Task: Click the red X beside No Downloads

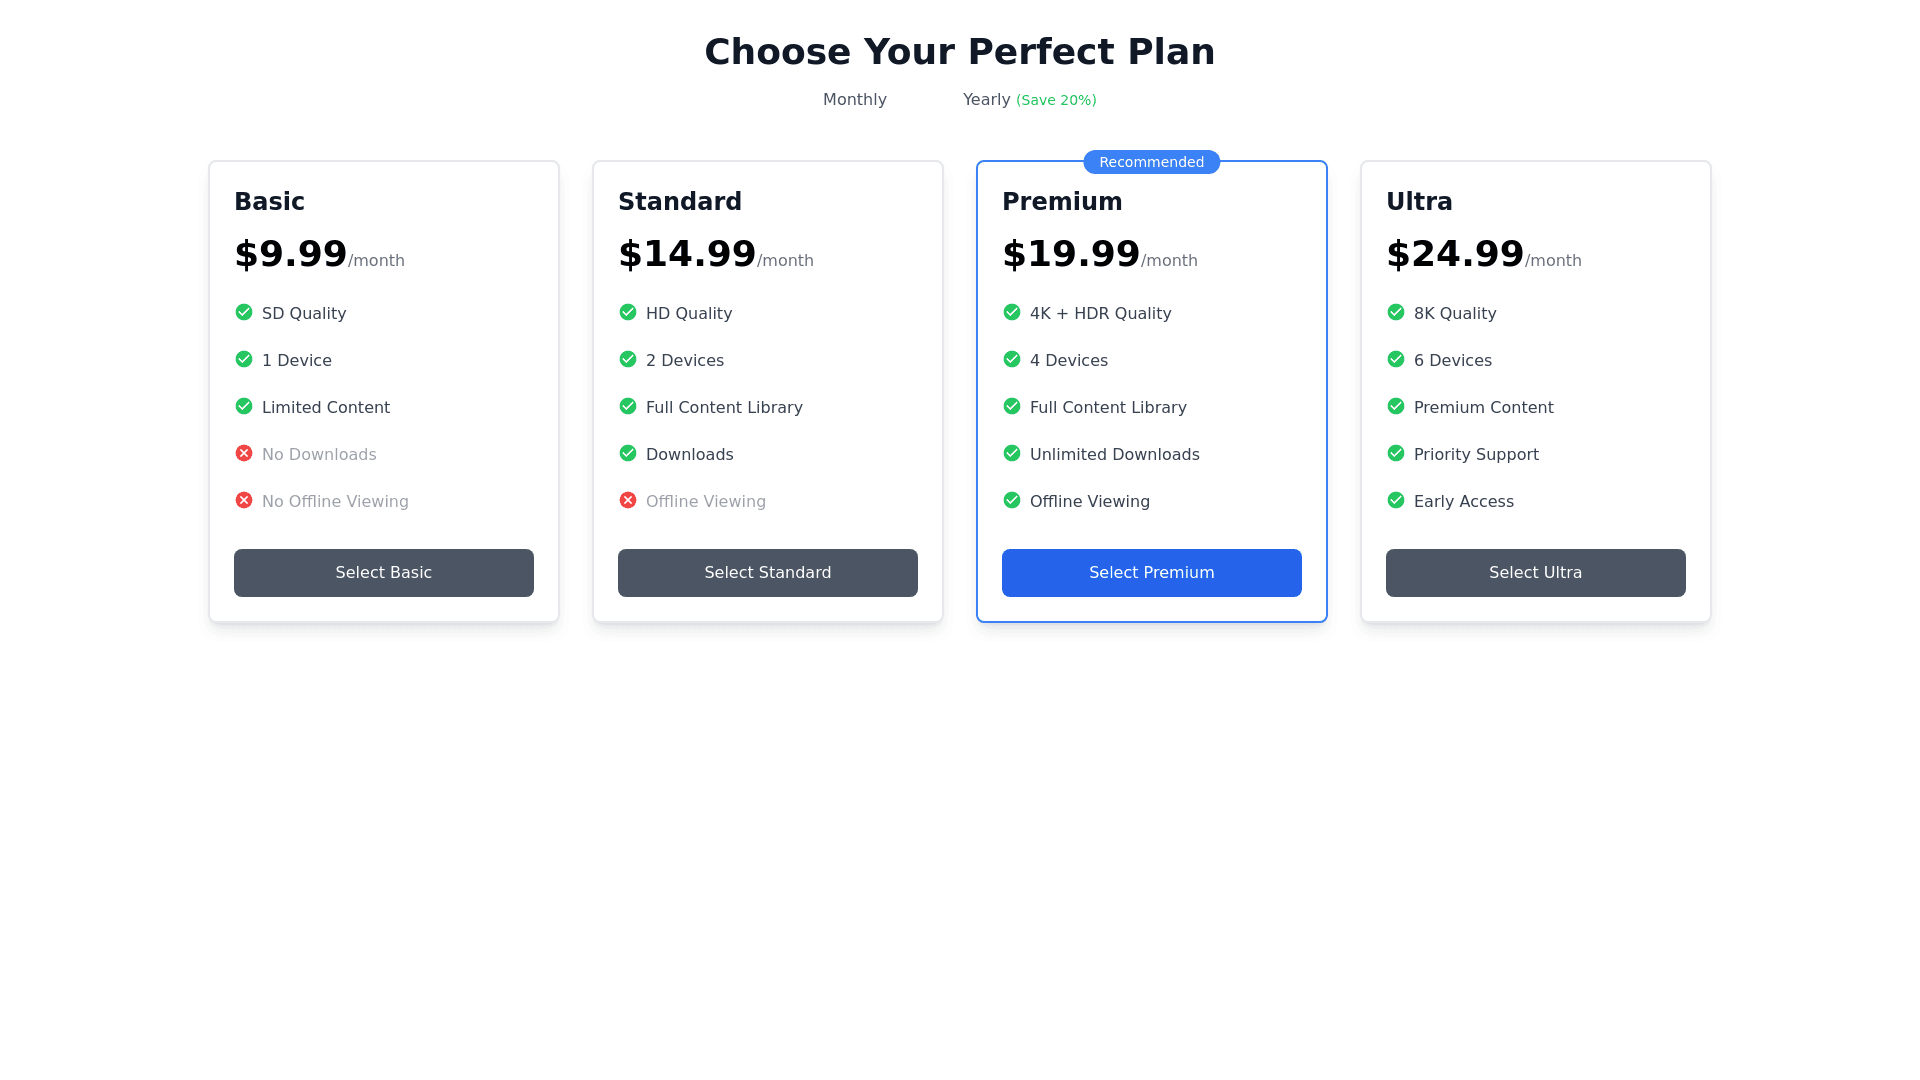Action: click(244, 453)
